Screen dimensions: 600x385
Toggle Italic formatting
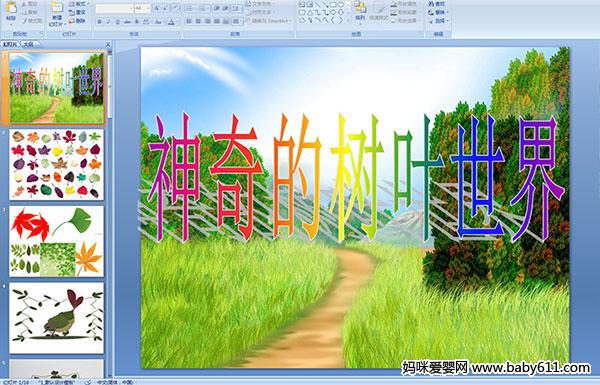pyautogui.click(x=109, y=22)
